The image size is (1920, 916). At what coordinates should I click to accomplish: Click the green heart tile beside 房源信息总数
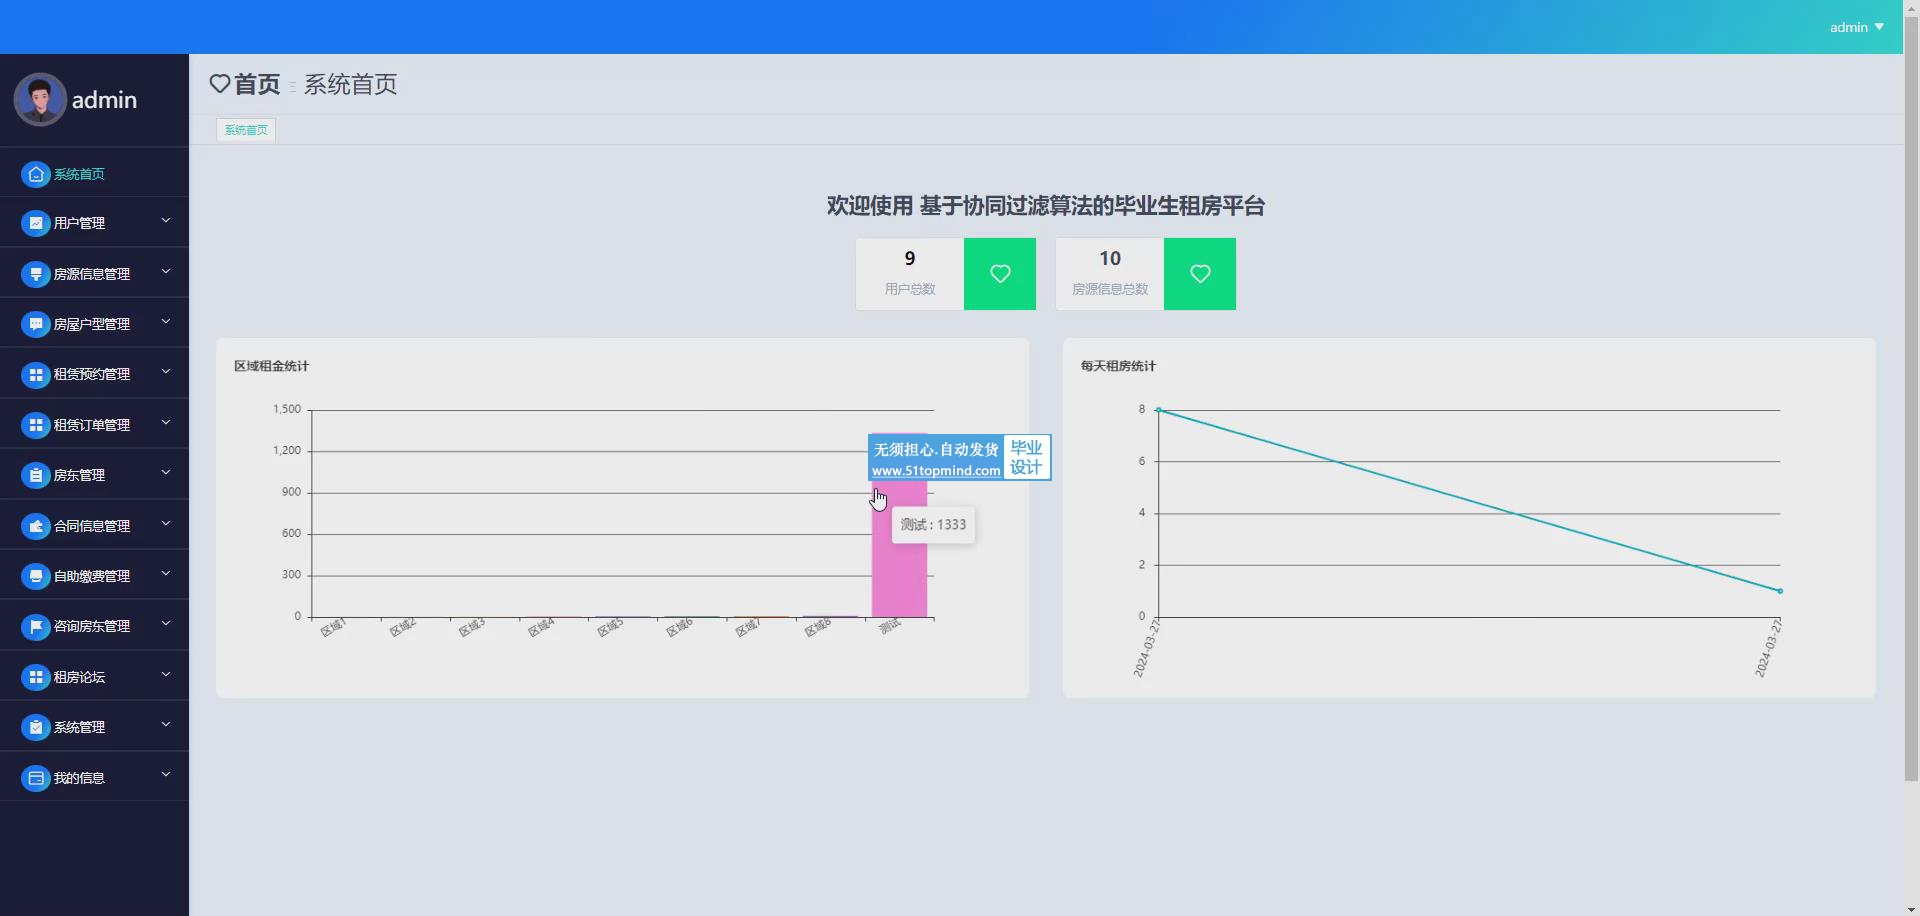1199,274
